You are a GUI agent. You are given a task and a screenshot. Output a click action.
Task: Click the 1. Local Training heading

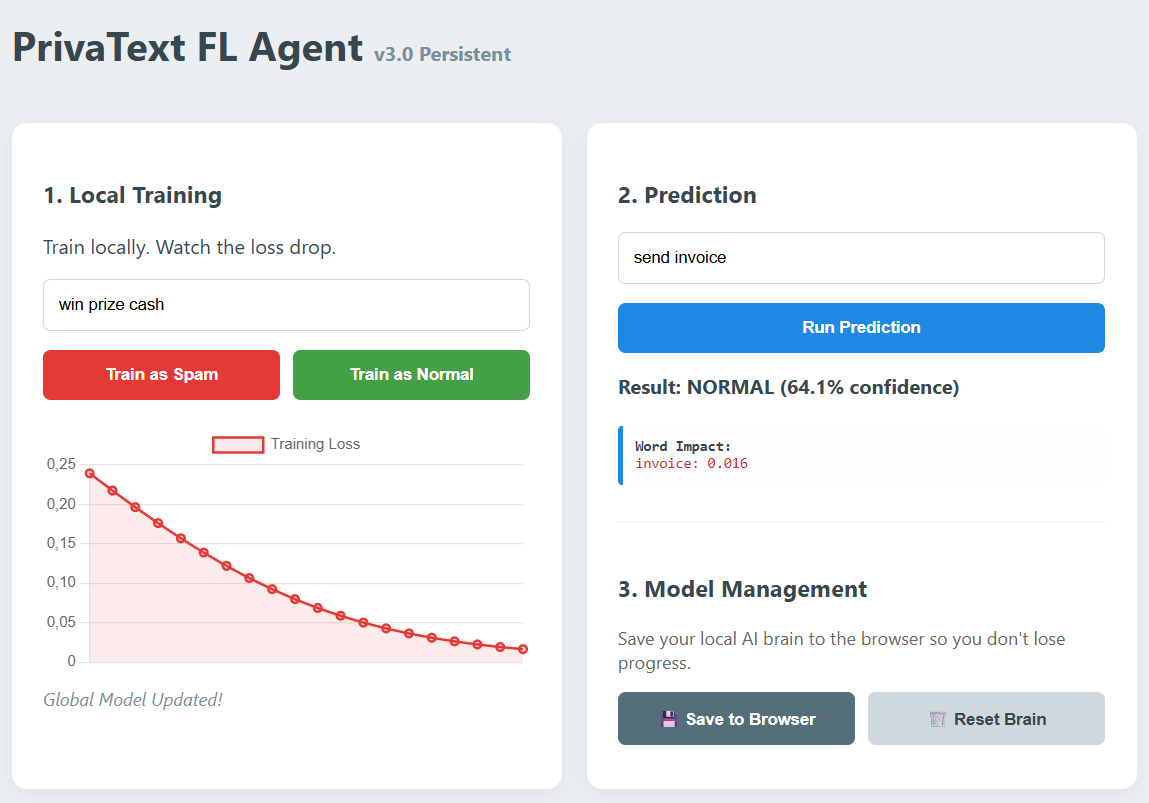(133, 196)
